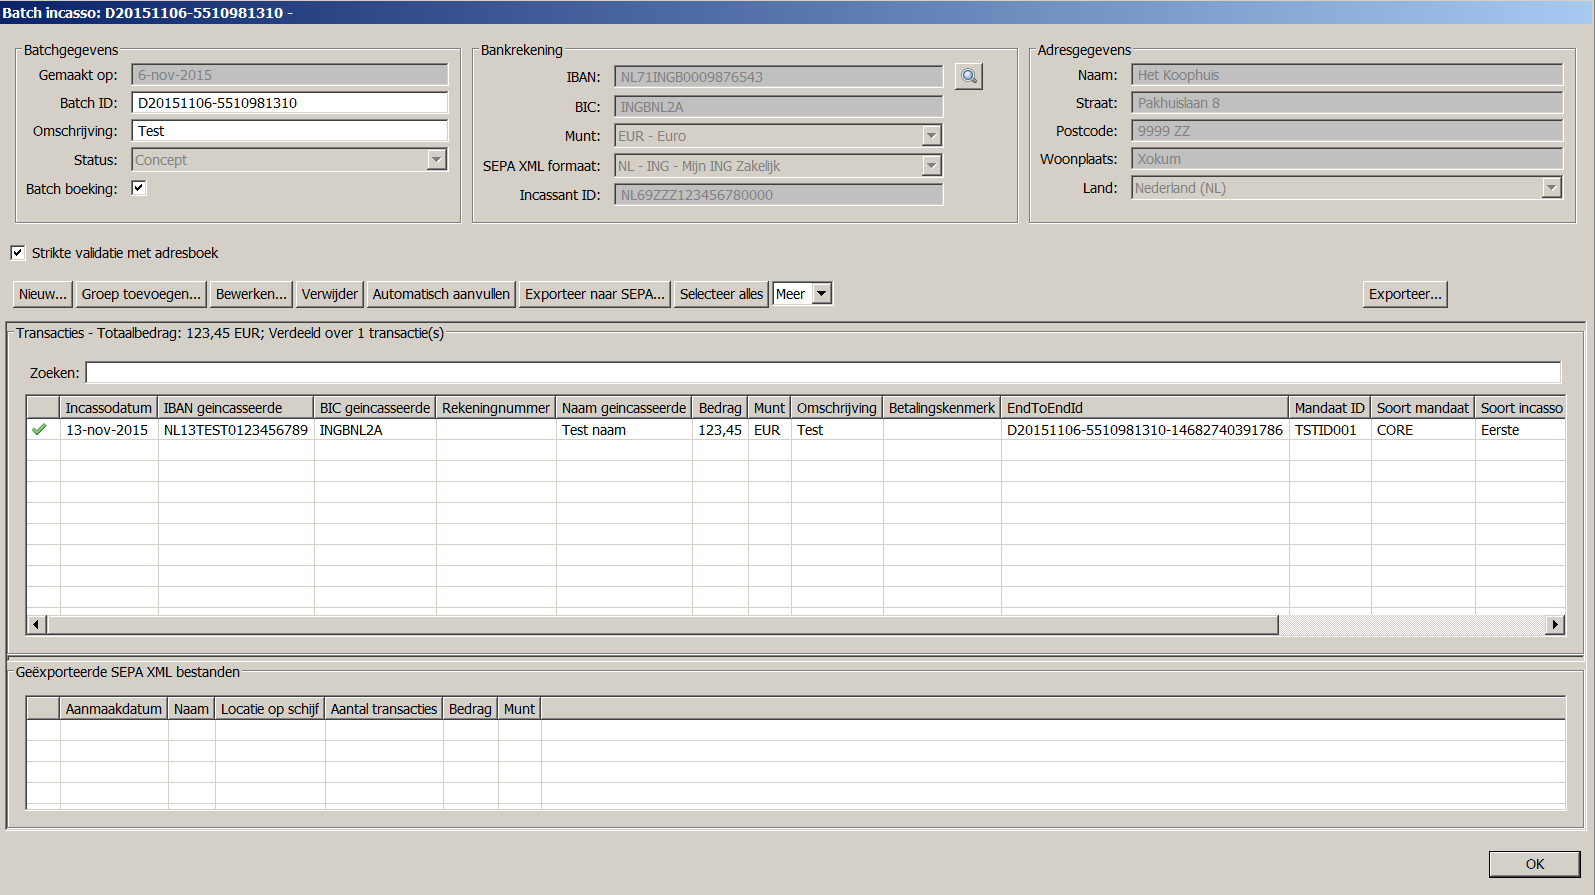Expand the Munt currency dropdown
Screen dimensions: 1595x895
point(931,136)
